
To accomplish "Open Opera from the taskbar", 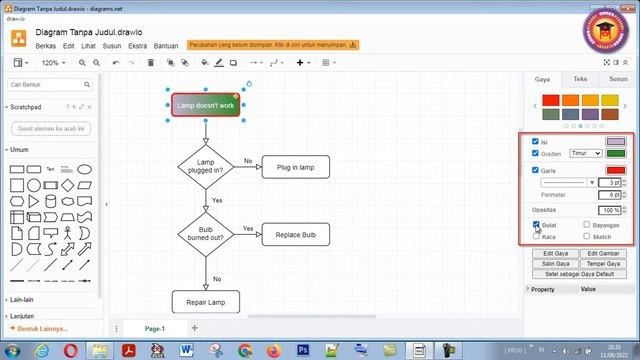I will [x=71, y=350].
